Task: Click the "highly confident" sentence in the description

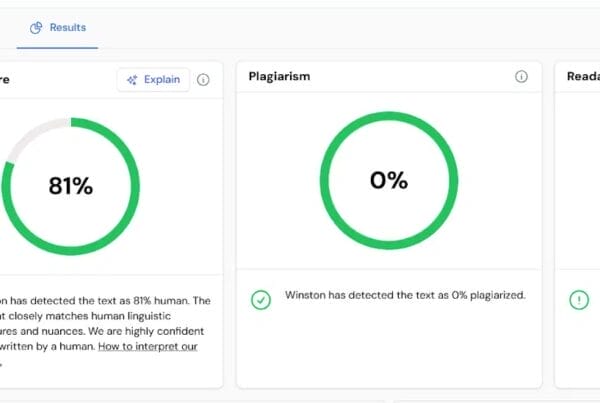Action: [x=150, y=330]
